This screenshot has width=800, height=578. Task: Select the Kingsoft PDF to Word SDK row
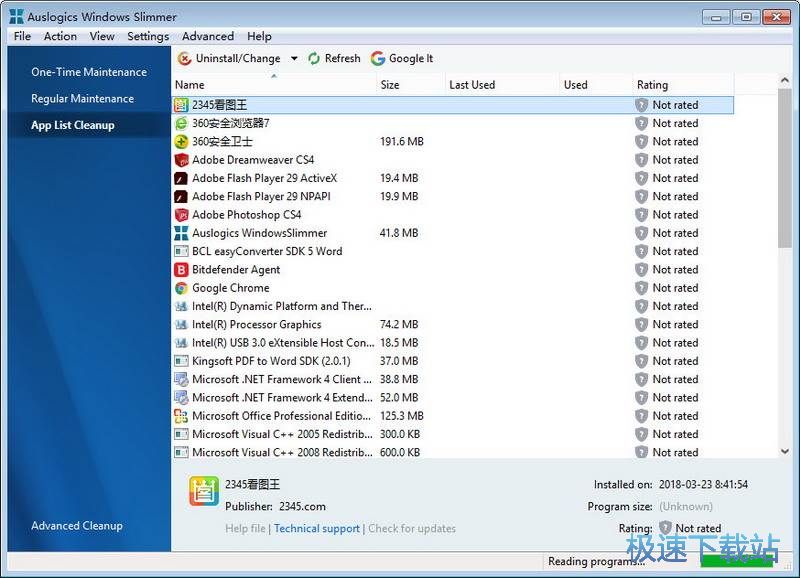pyautogui.click(x=271, y=361)
